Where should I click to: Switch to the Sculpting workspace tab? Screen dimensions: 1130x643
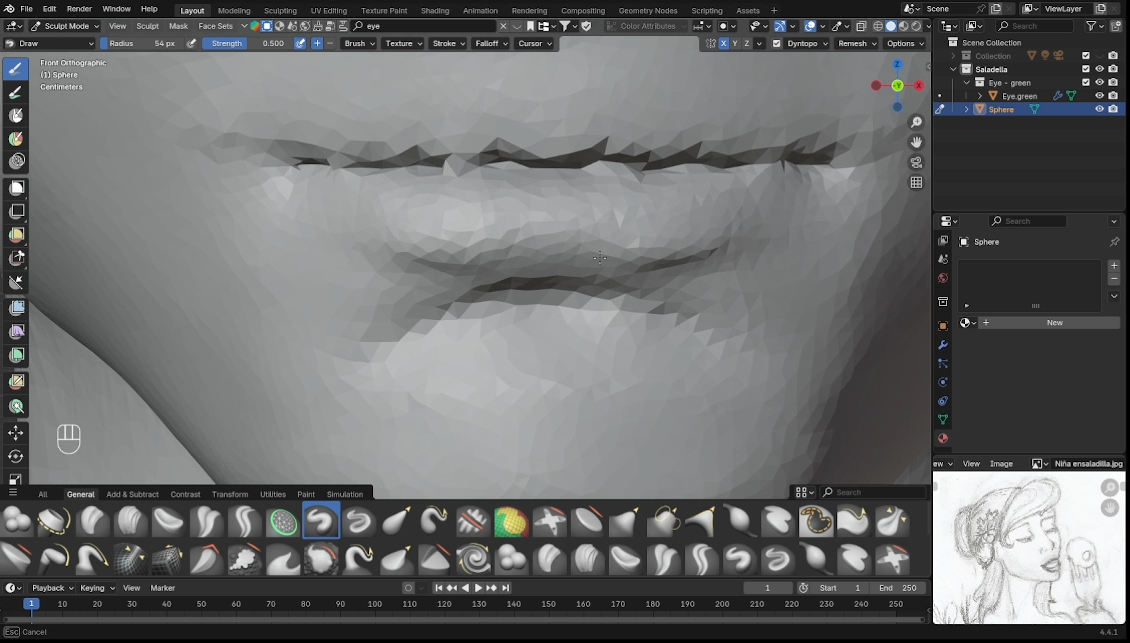click(280, 10)
